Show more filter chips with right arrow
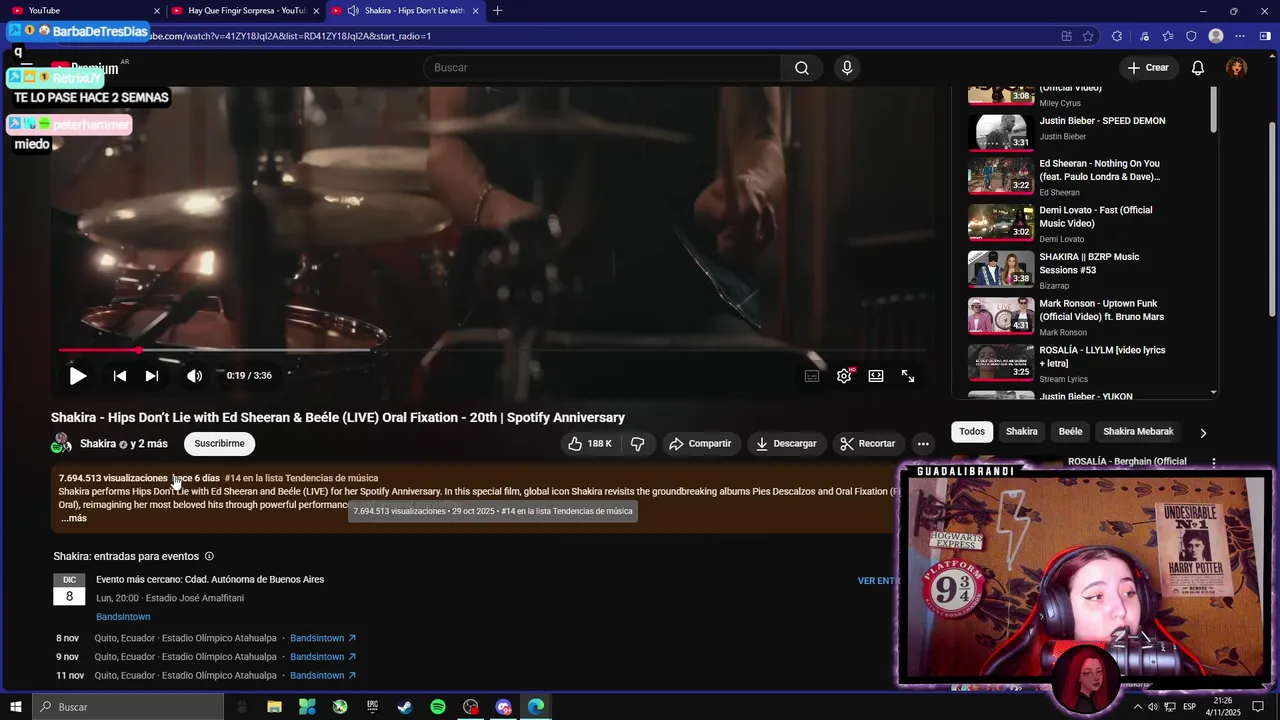 [x=1203, y=433]
